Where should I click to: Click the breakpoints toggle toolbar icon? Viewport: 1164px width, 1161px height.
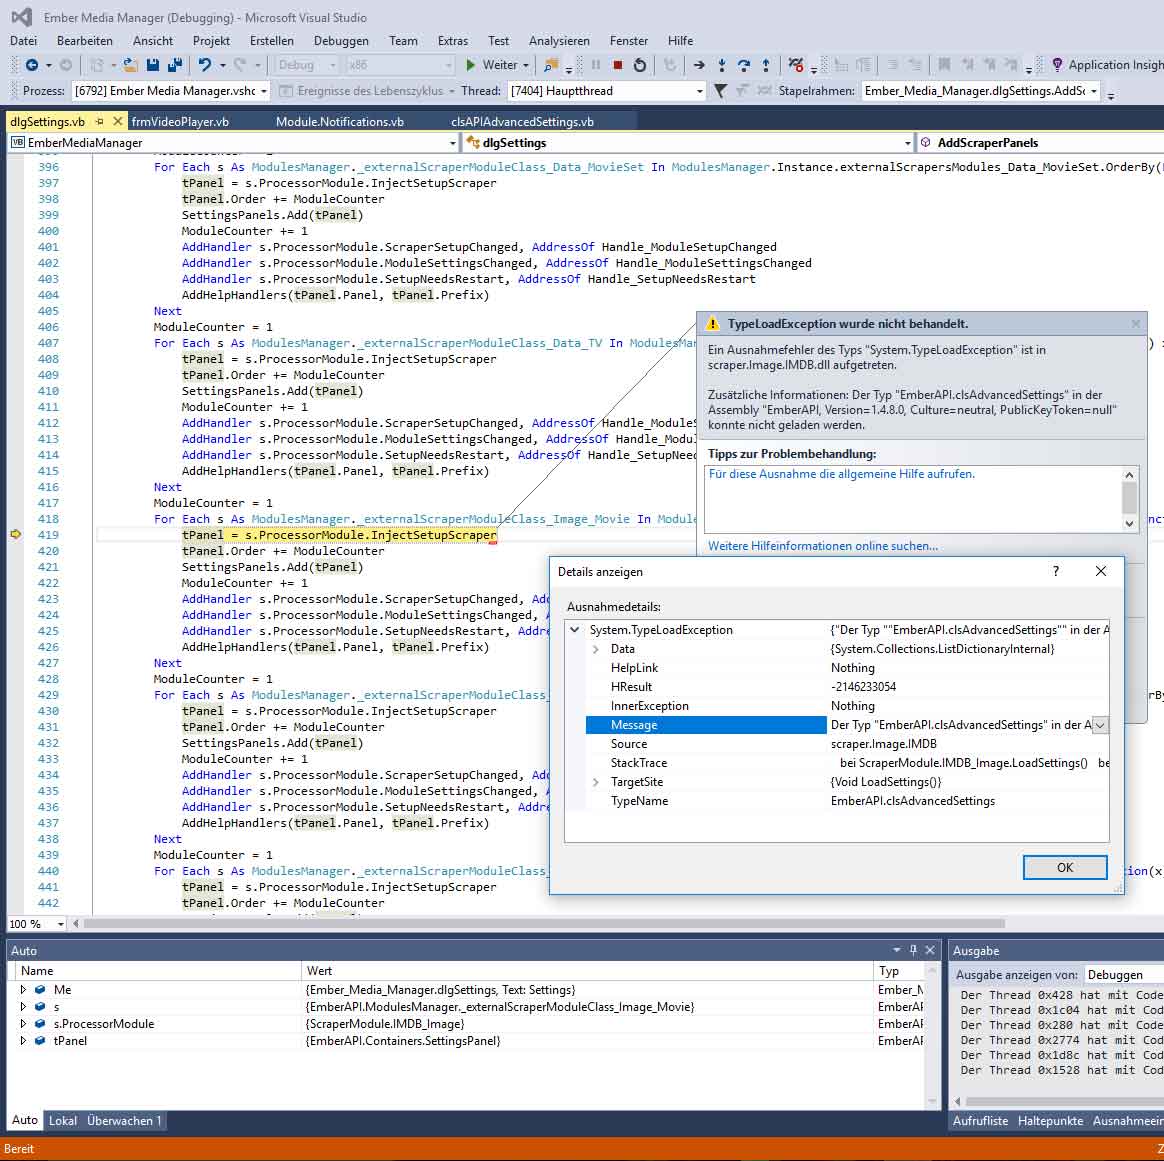796,65
